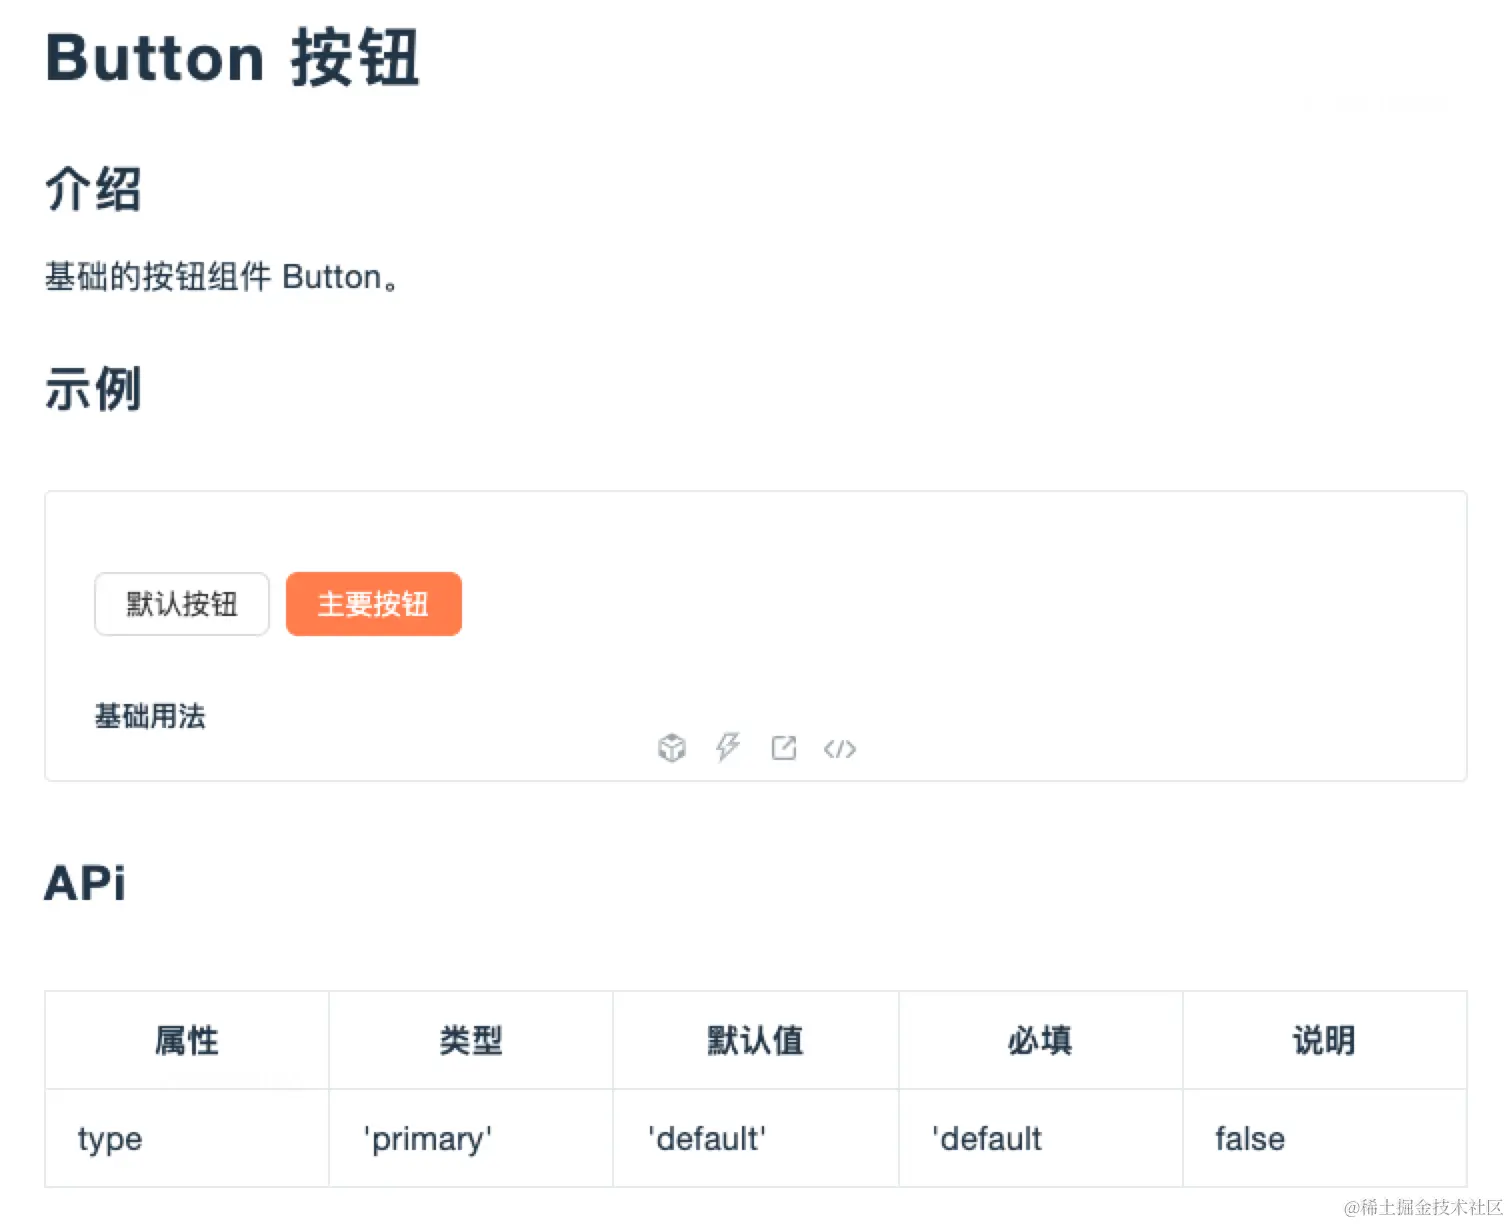Image resolution: width=1510 pixels, height=1224 pixels.
Task: Click the 类型 column header
Action: tap(471, 1041)
